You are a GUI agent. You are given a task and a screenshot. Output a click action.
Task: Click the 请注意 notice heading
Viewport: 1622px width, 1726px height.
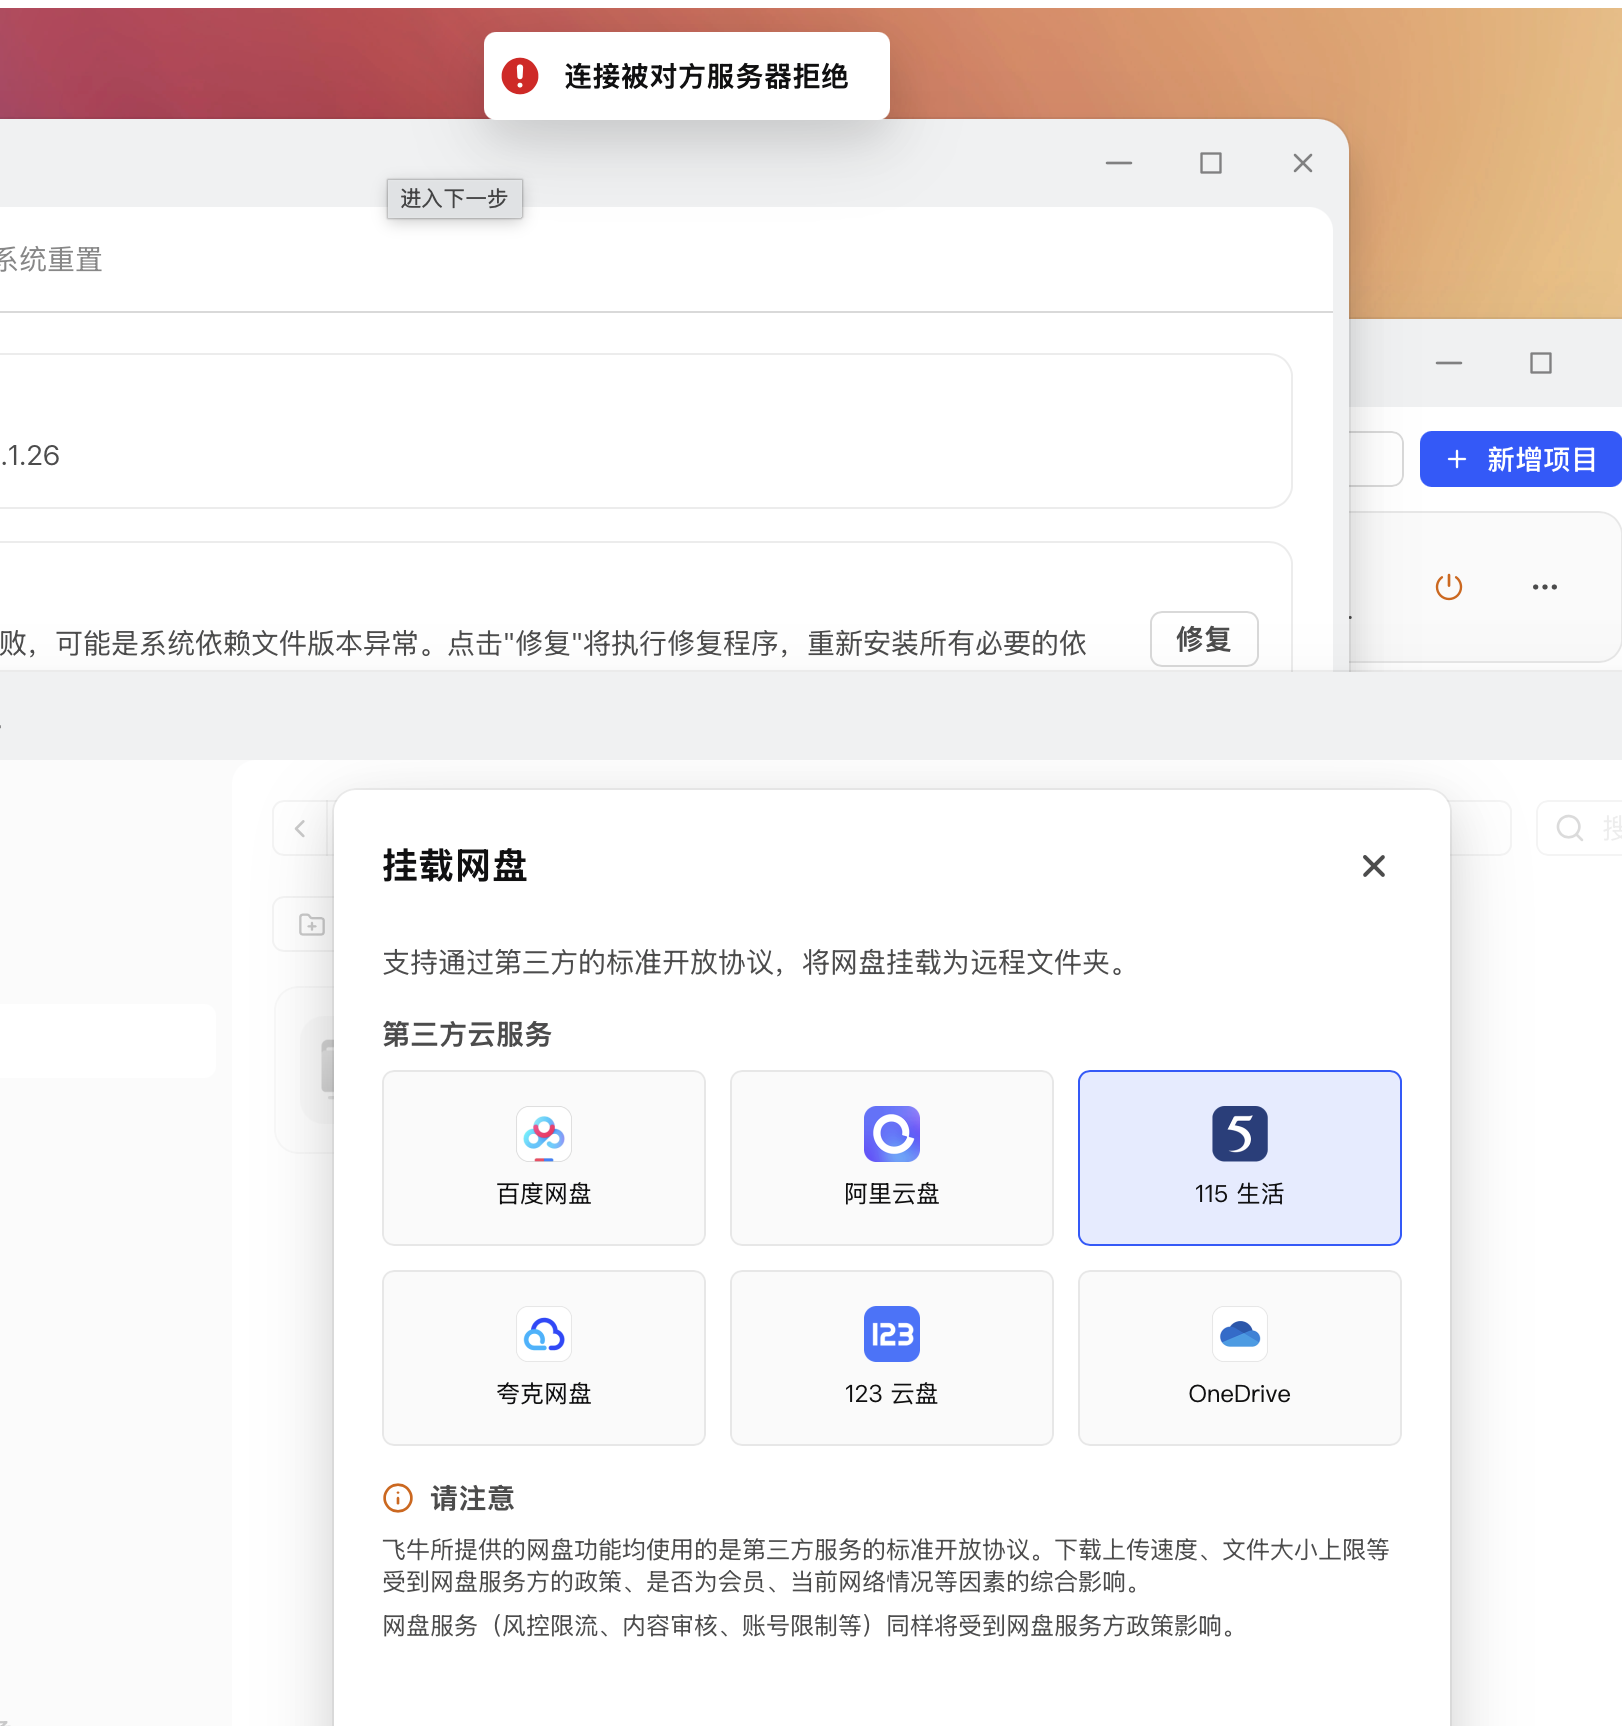click(472, 1498)
